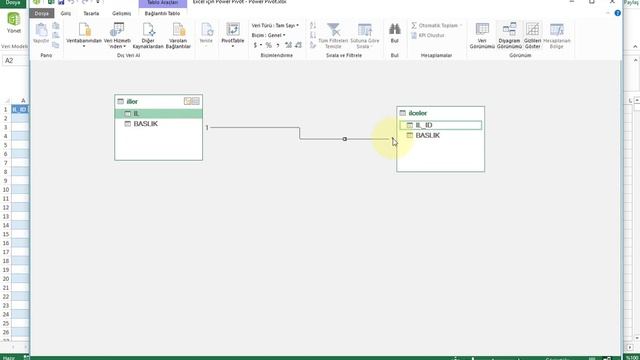This screenshot has height=360, width=640.
Task: Click the ilceler table title
Action: (x=418, y=113)
